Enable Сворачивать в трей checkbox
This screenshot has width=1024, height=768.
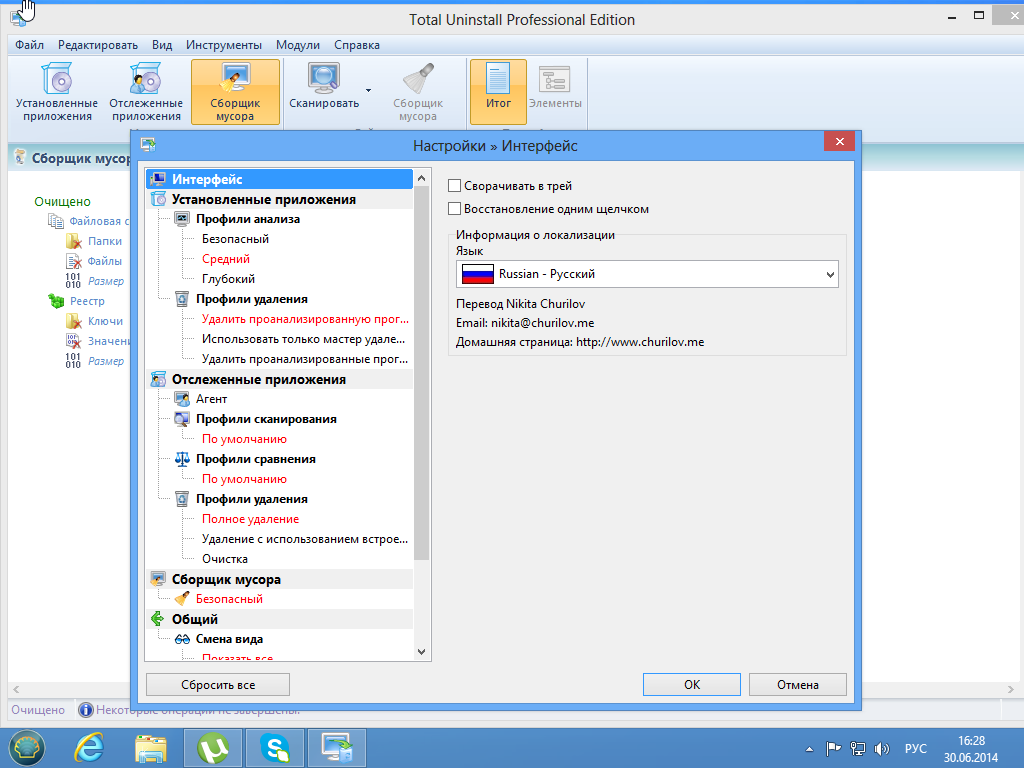coord(455,186)
